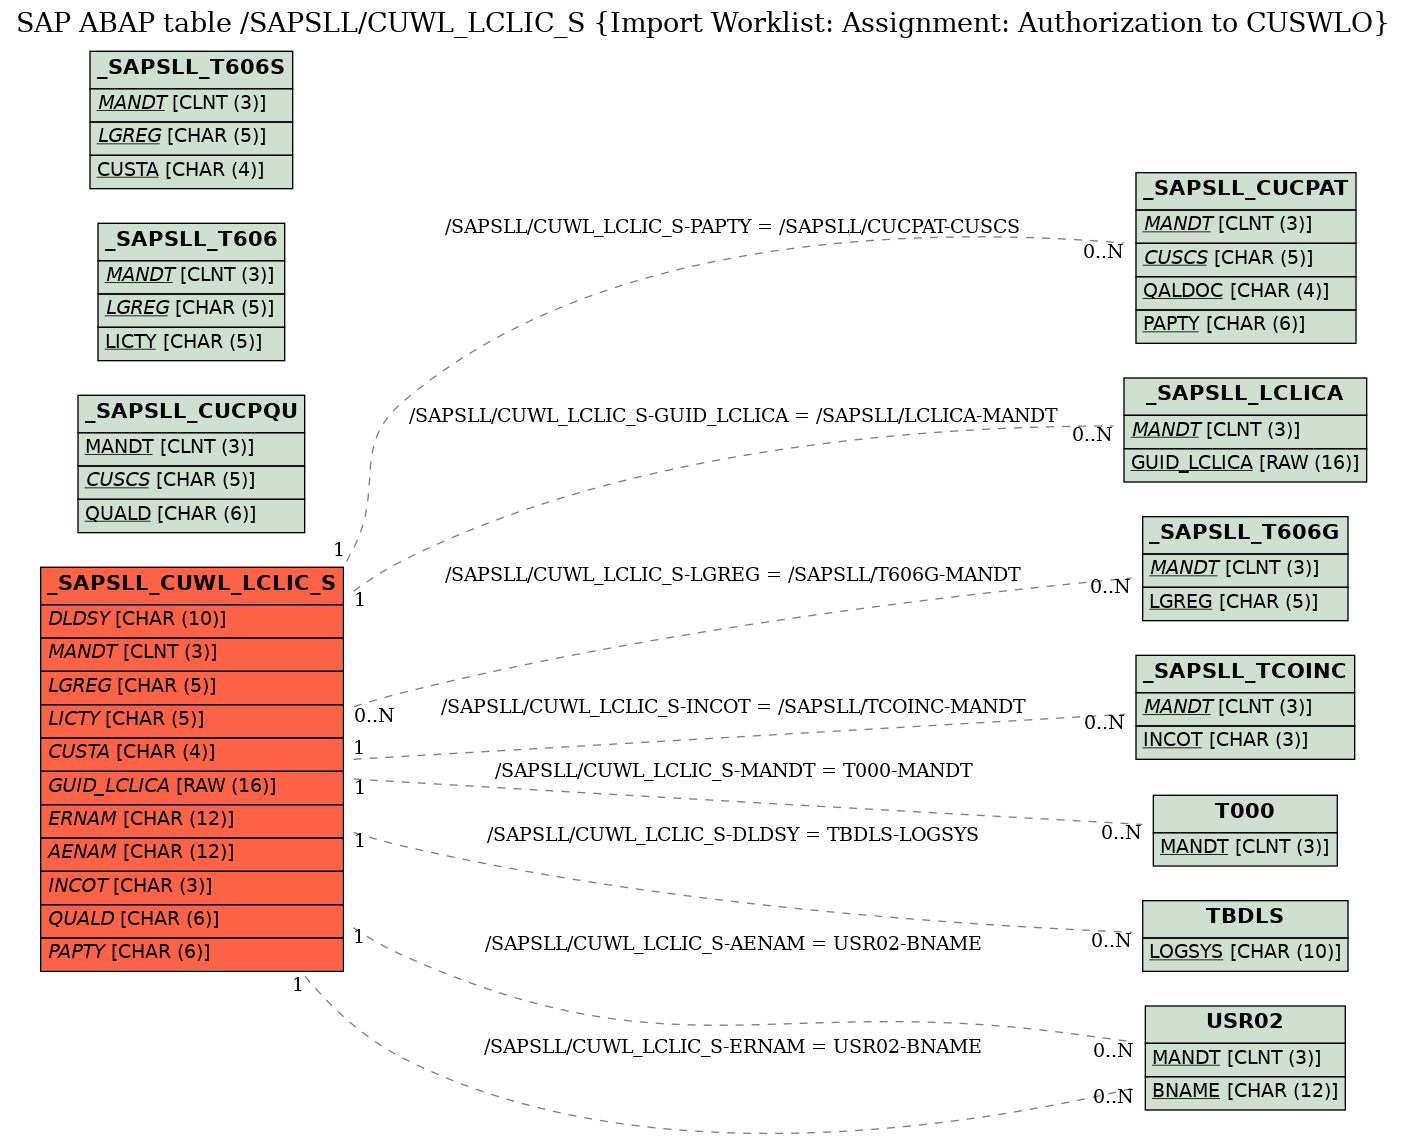The image size is (1407, 1139).
Task: Select CUSCS [CHAR (5)] in _SAPSLL_CUCPAT
Action: tap(1246, 259)
